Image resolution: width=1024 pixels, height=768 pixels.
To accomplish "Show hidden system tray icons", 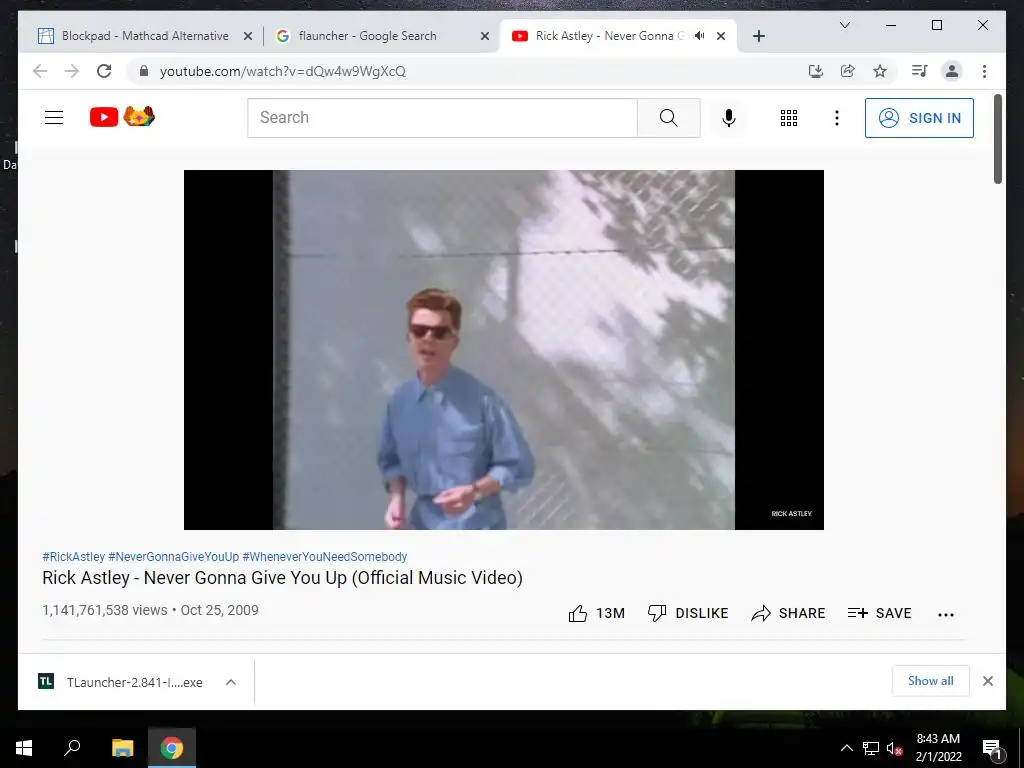I will 846,748.
